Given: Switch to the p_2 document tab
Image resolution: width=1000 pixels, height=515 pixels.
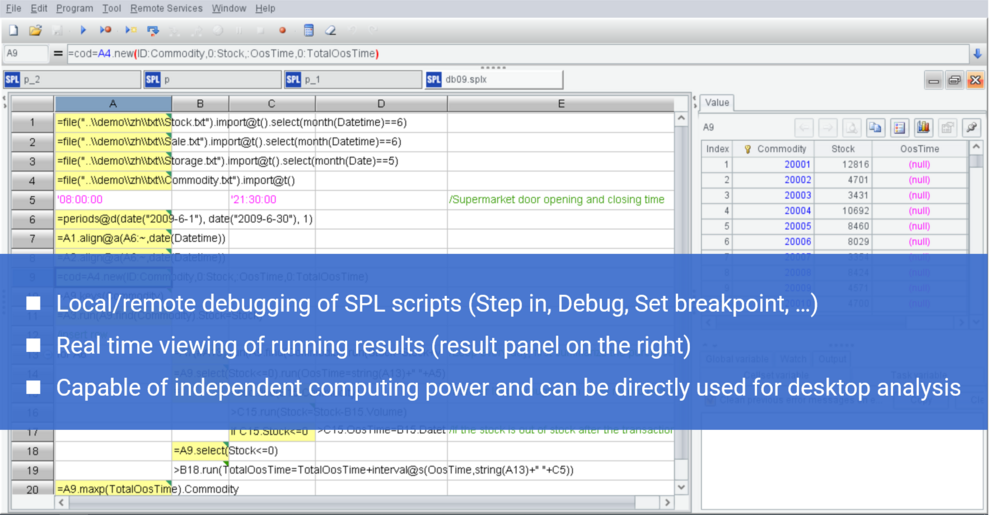Looking at the screenshot, I should [70, 80].
